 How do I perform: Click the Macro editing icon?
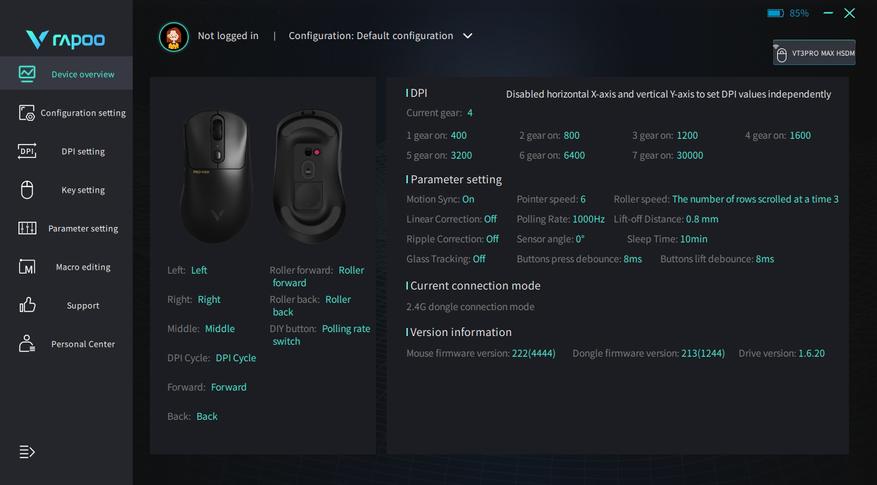point(27,267)
